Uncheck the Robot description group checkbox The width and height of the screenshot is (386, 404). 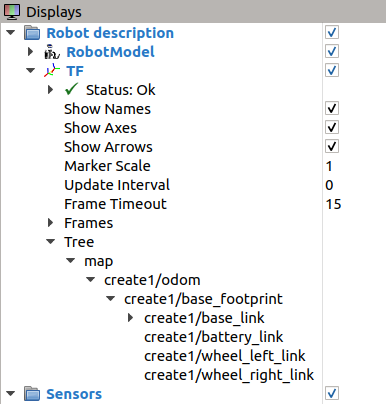[x=332, y=33]
